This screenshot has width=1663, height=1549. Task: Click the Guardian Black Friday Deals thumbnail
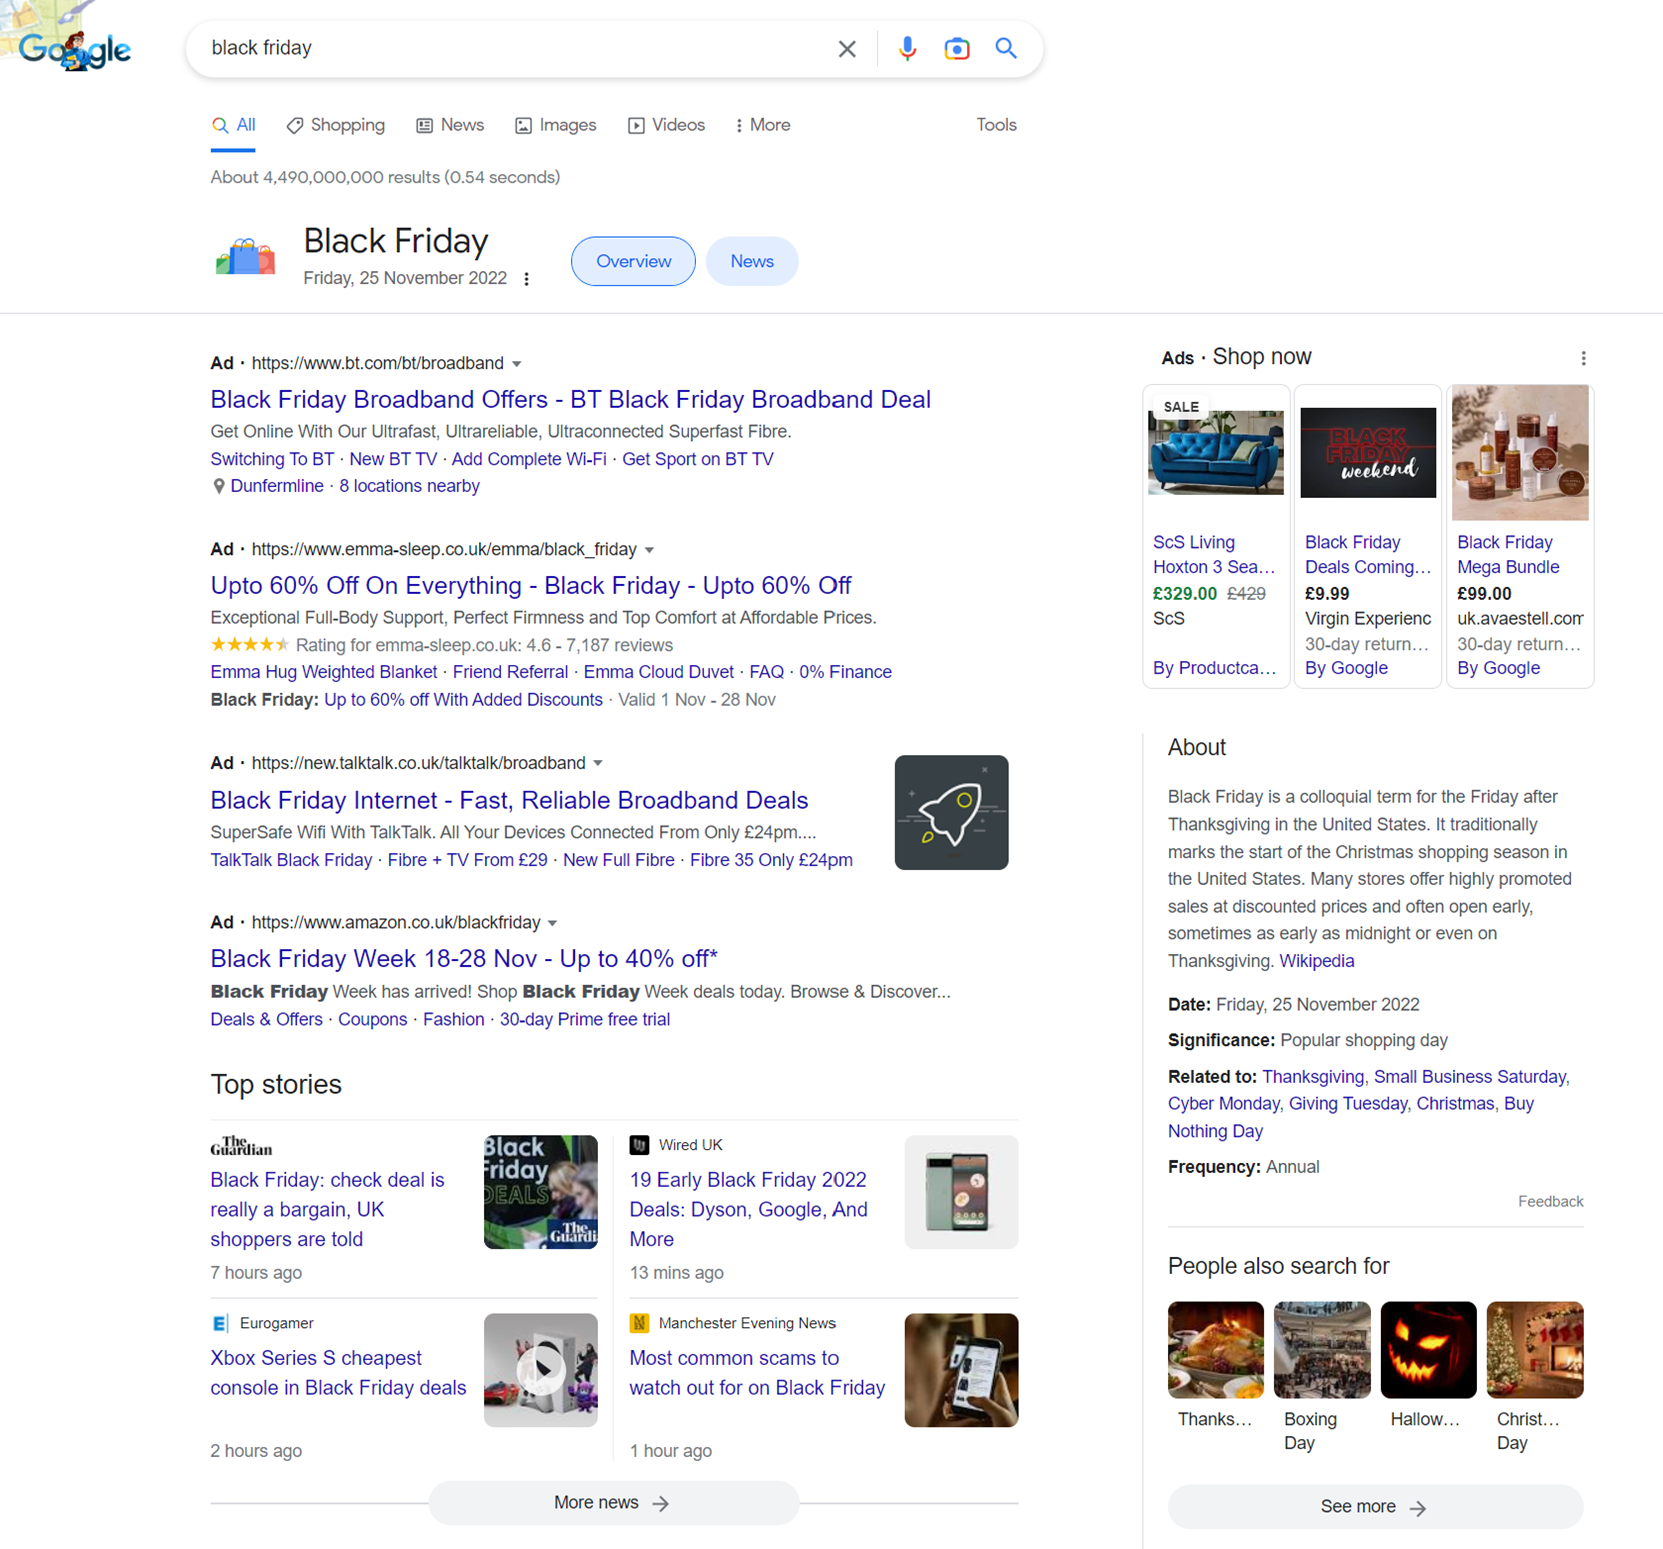(x=541, y=1192)
